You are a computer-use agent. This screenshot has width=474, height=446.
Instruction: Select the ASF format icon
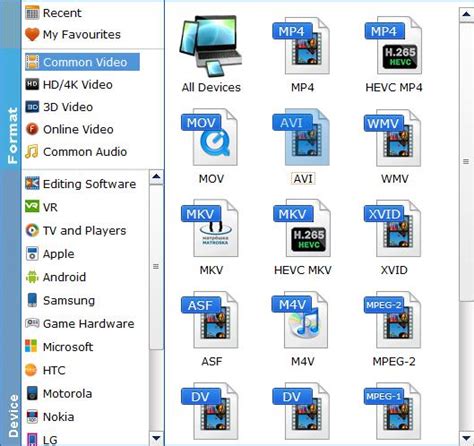(210, 320)
